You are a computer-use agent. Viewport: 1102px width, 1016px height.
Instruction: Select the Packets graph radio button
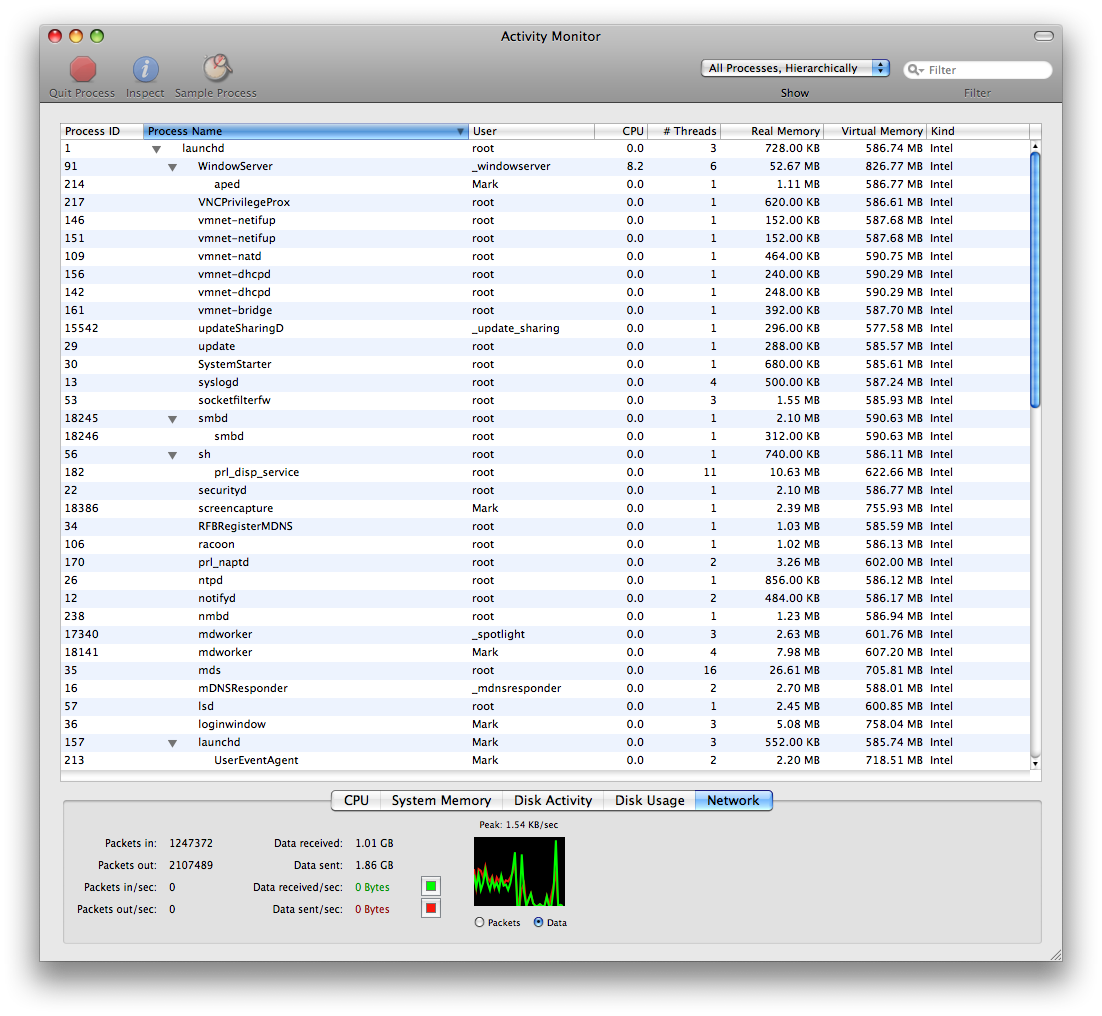[479, 922]
